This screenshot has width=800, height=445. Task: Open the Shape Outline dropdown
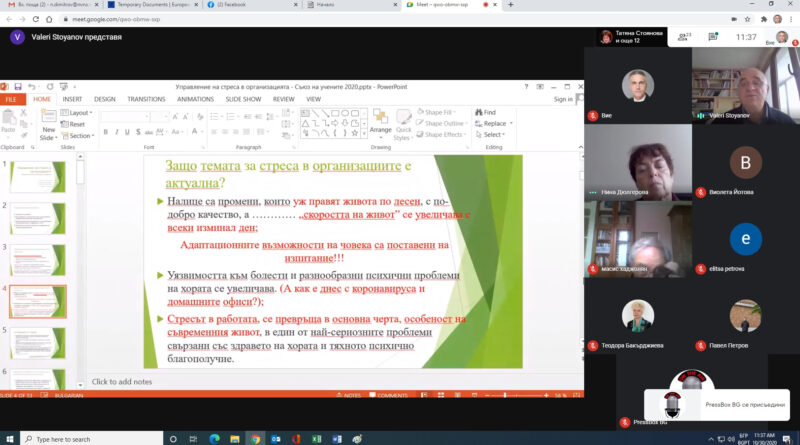click(442, 123)
